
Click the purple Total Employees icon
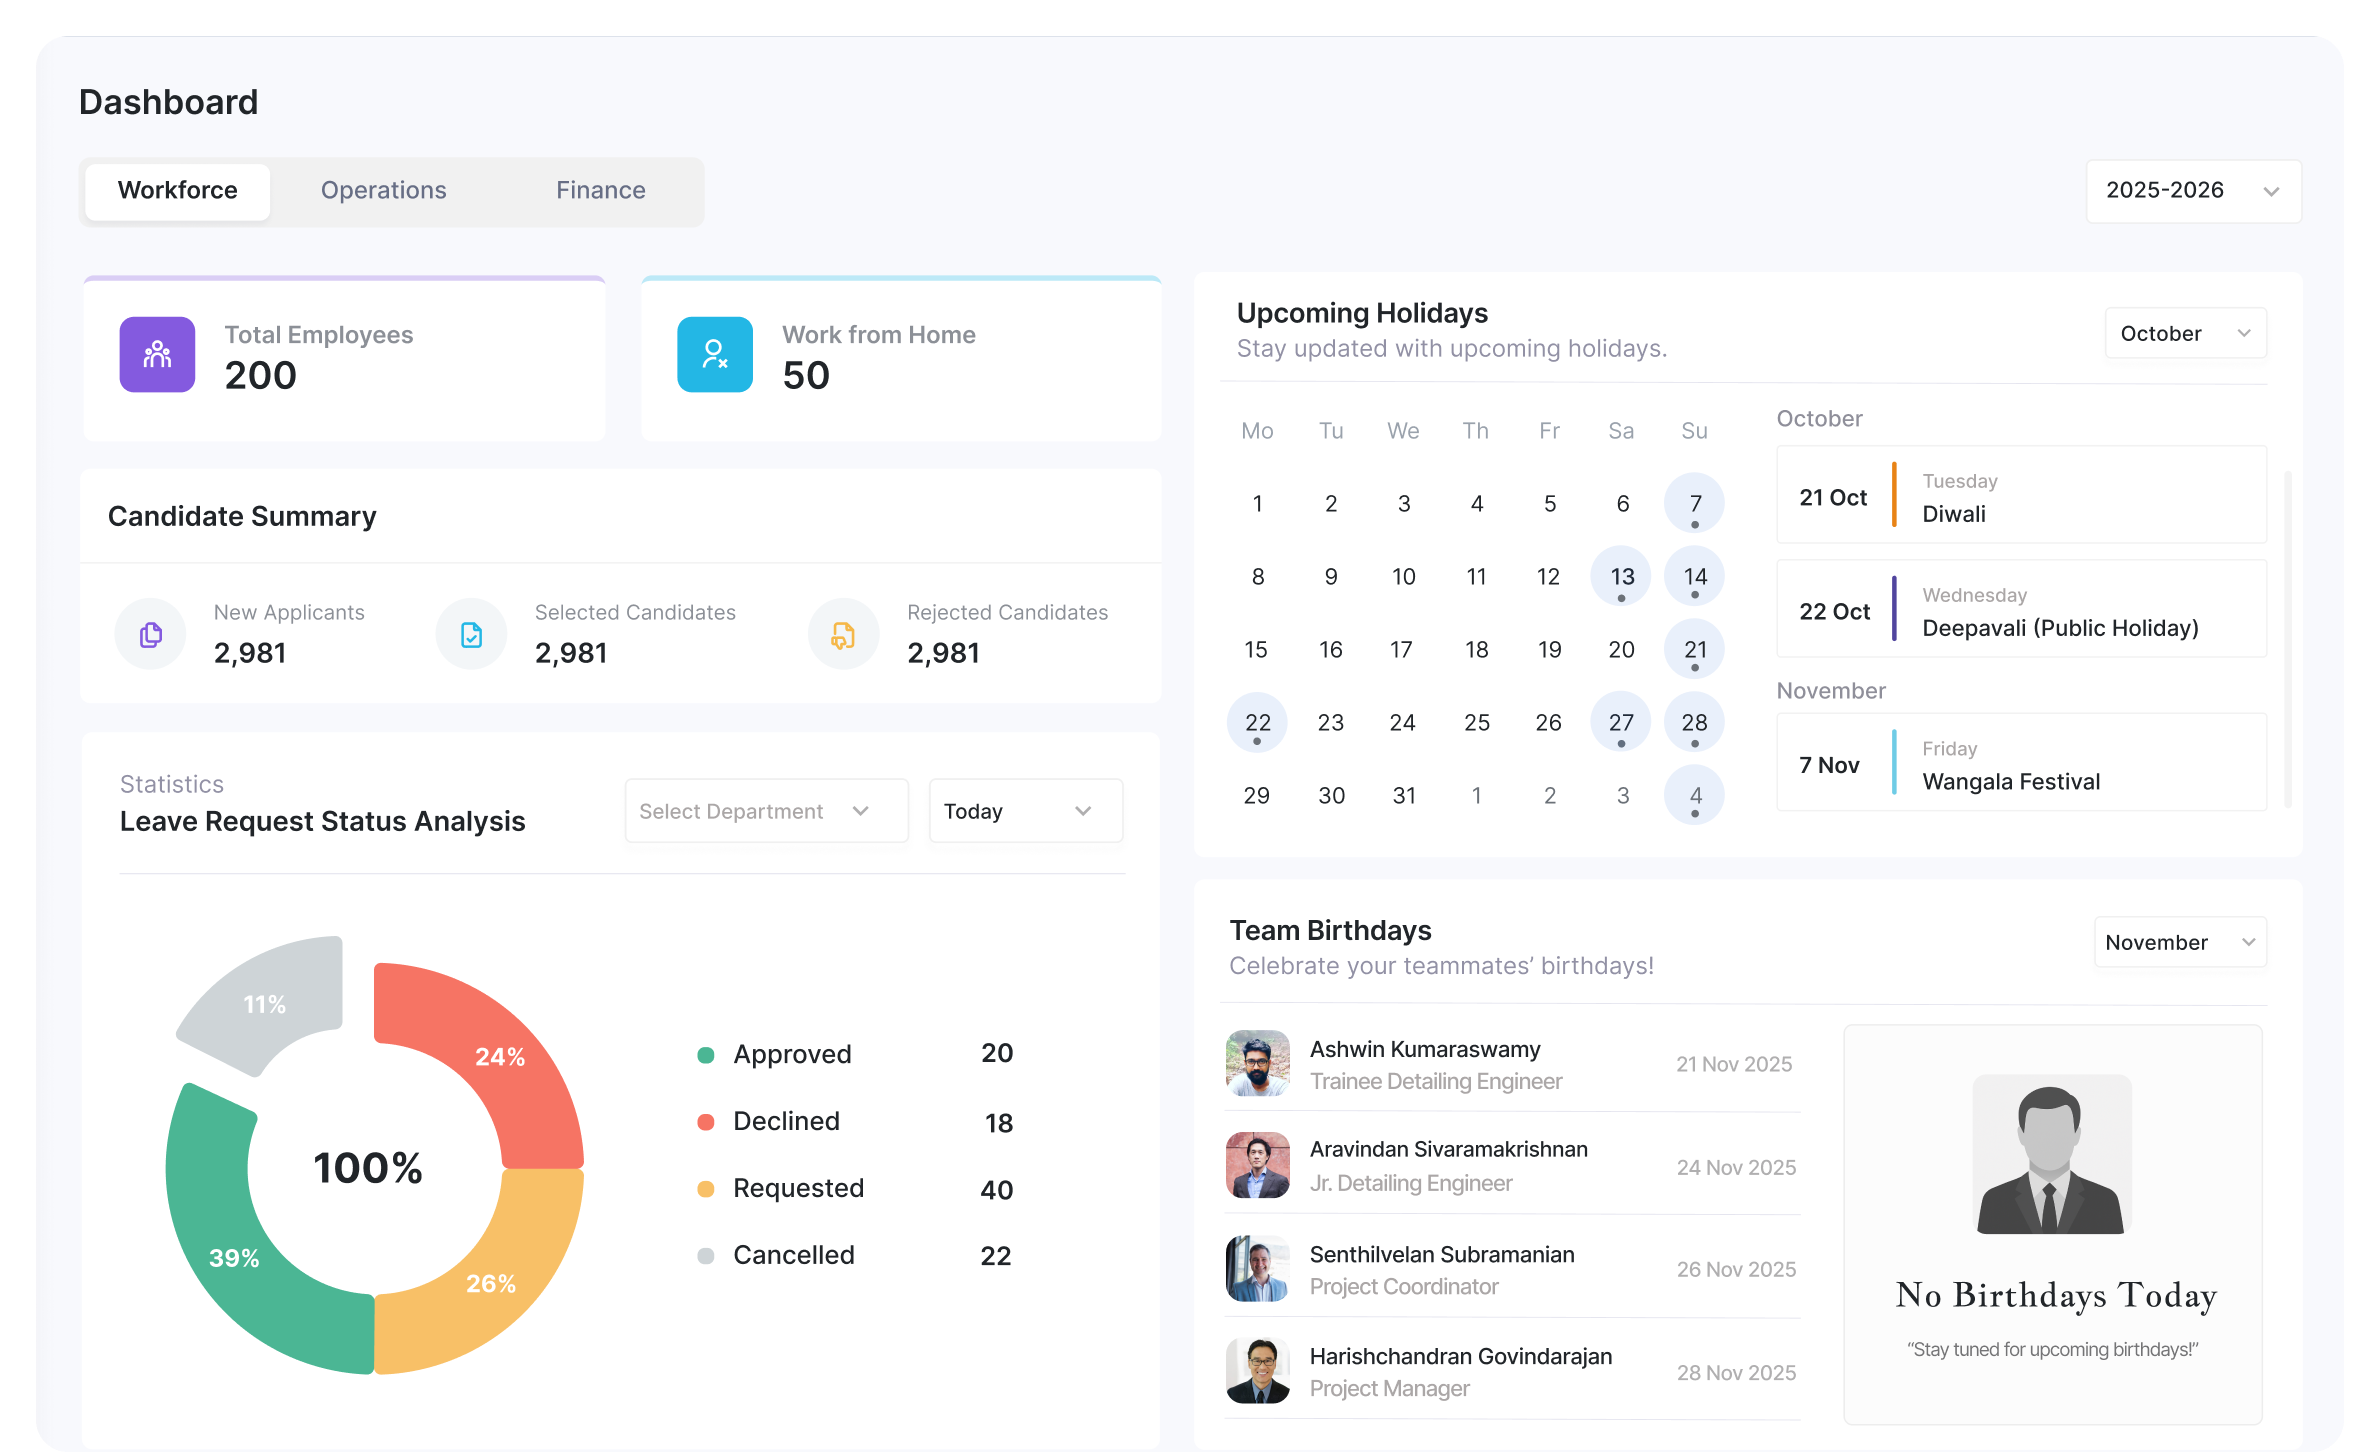pyautogui.click(x=157, y=355)
